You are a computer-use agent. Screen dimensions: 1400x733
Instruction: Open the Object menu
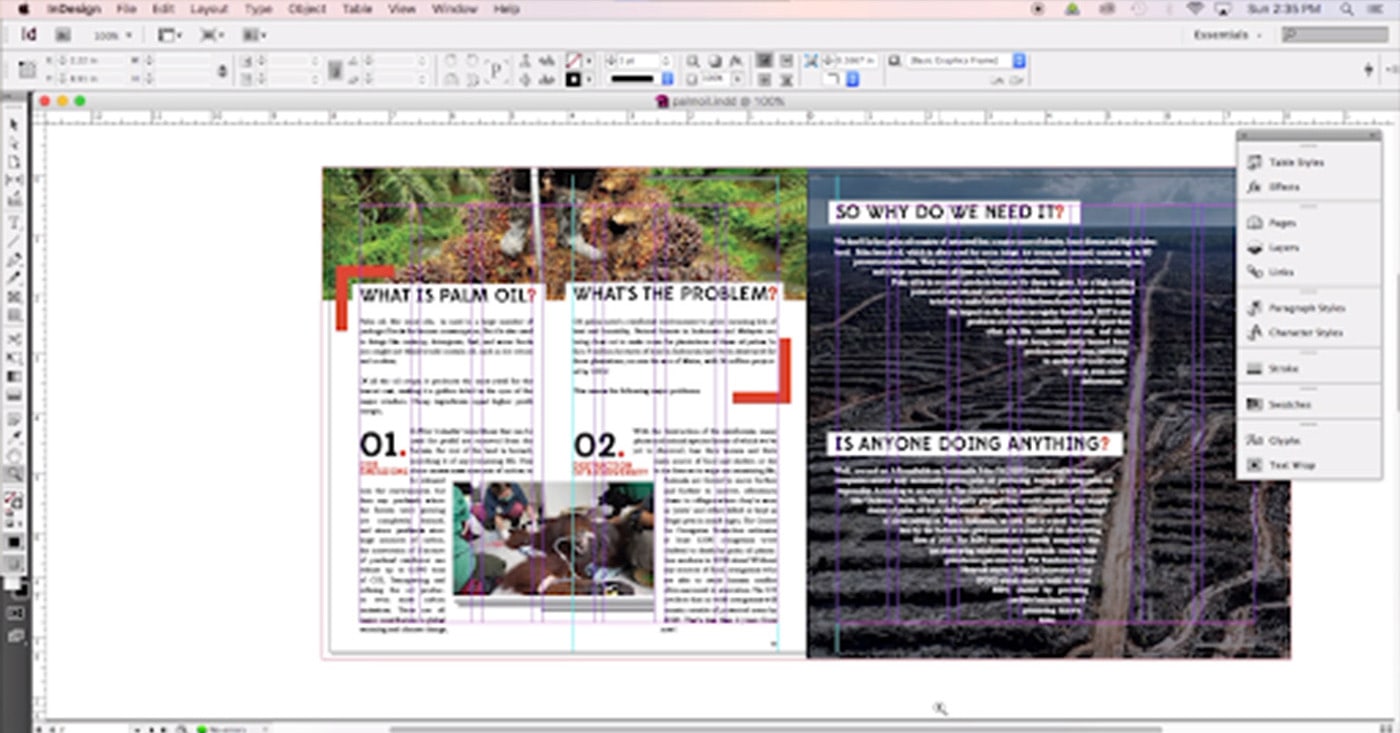click(307, 9)
